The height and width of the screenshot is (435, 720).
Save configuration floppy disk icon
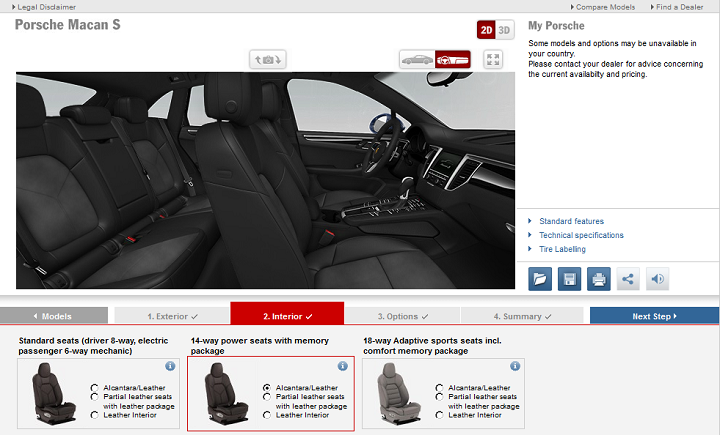(x=569, y=279)
